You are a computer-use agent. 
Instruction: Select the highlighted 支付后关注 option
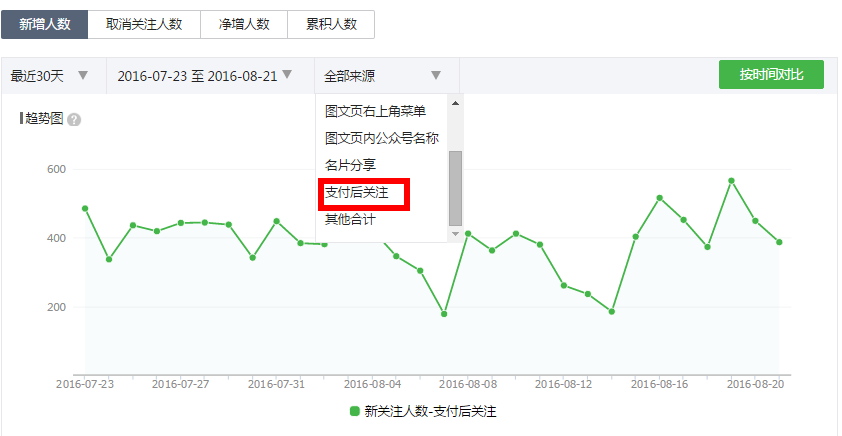[x=356, y=191]
